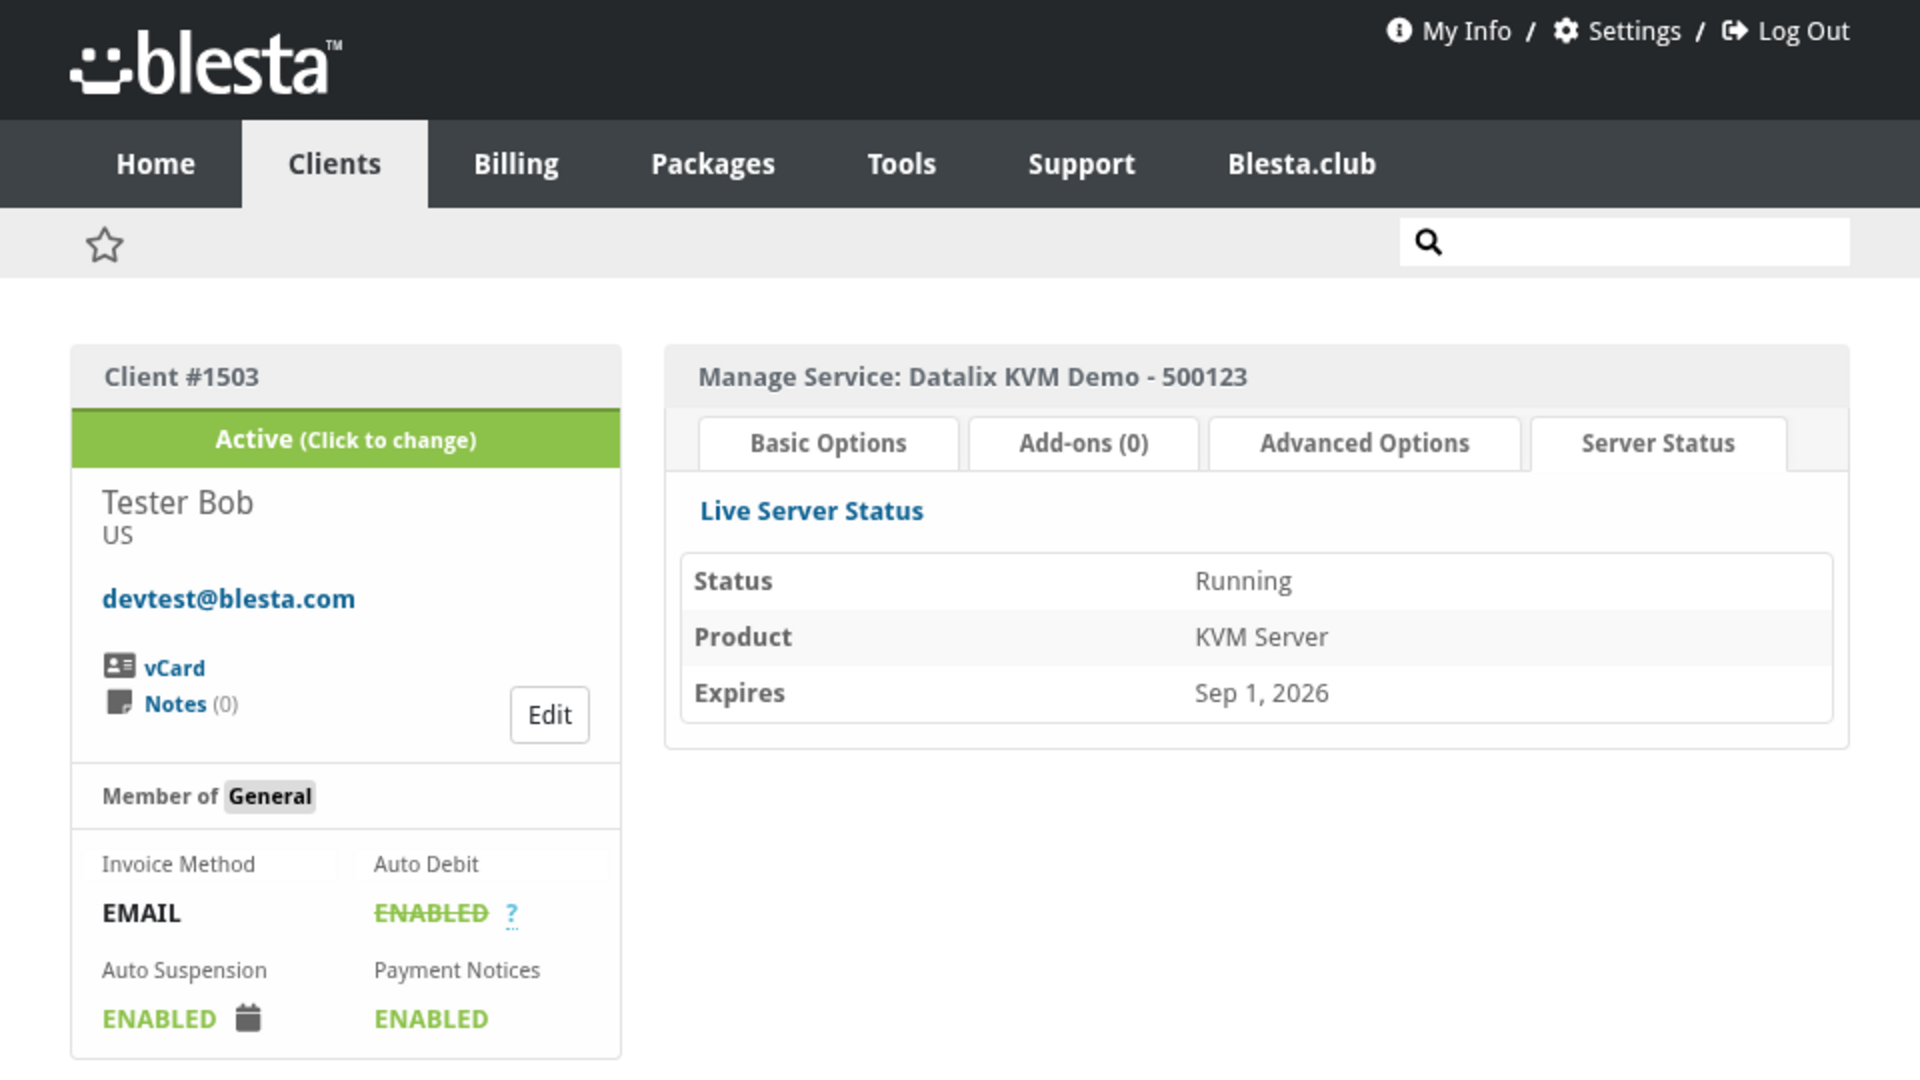Click the Edit button for client
1920x1080 pixels.
tap(549, 715)
